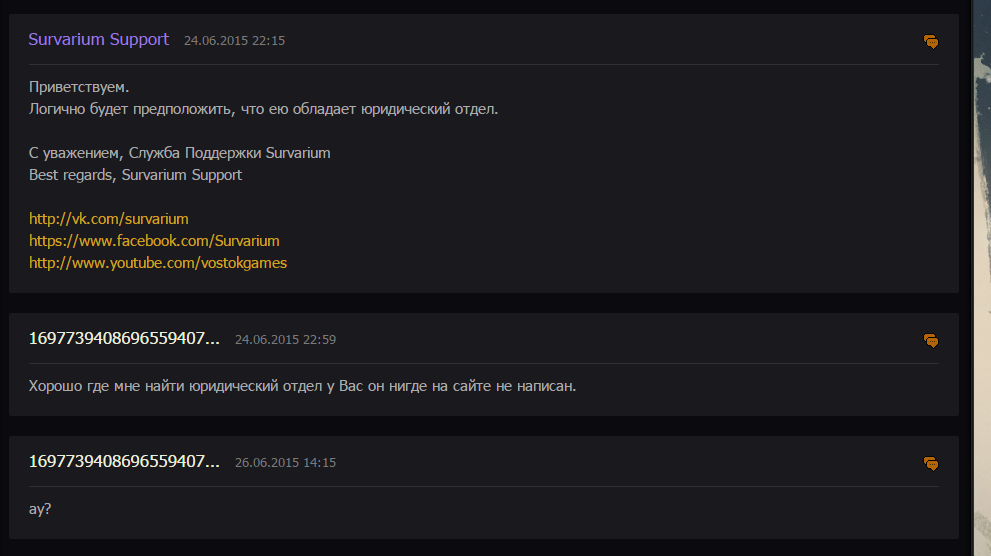
Task: Click the Survarium Support author name
Action: pos(99,40)
